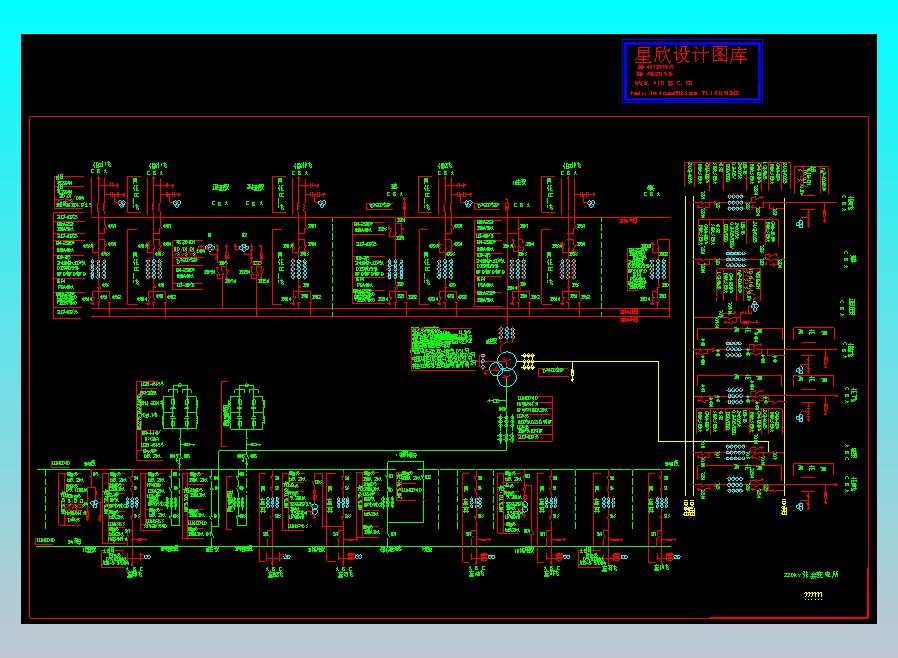
Task: Click the dense green text block left of the transformer
Action: tap(442, 348)
